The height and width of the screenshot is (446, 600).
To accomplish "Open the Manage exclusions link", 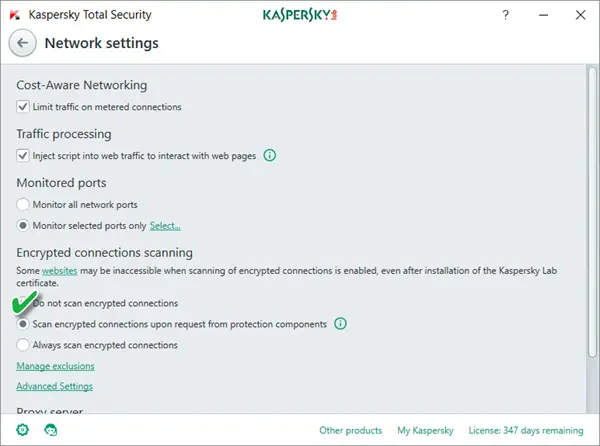I will [x=55, y=367].
